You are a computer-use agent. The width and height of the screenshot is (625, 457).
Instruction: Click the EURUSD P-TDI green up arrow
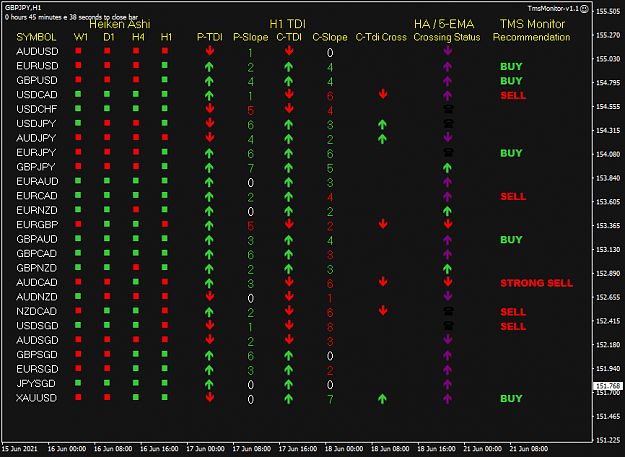[x=209, y=67]
